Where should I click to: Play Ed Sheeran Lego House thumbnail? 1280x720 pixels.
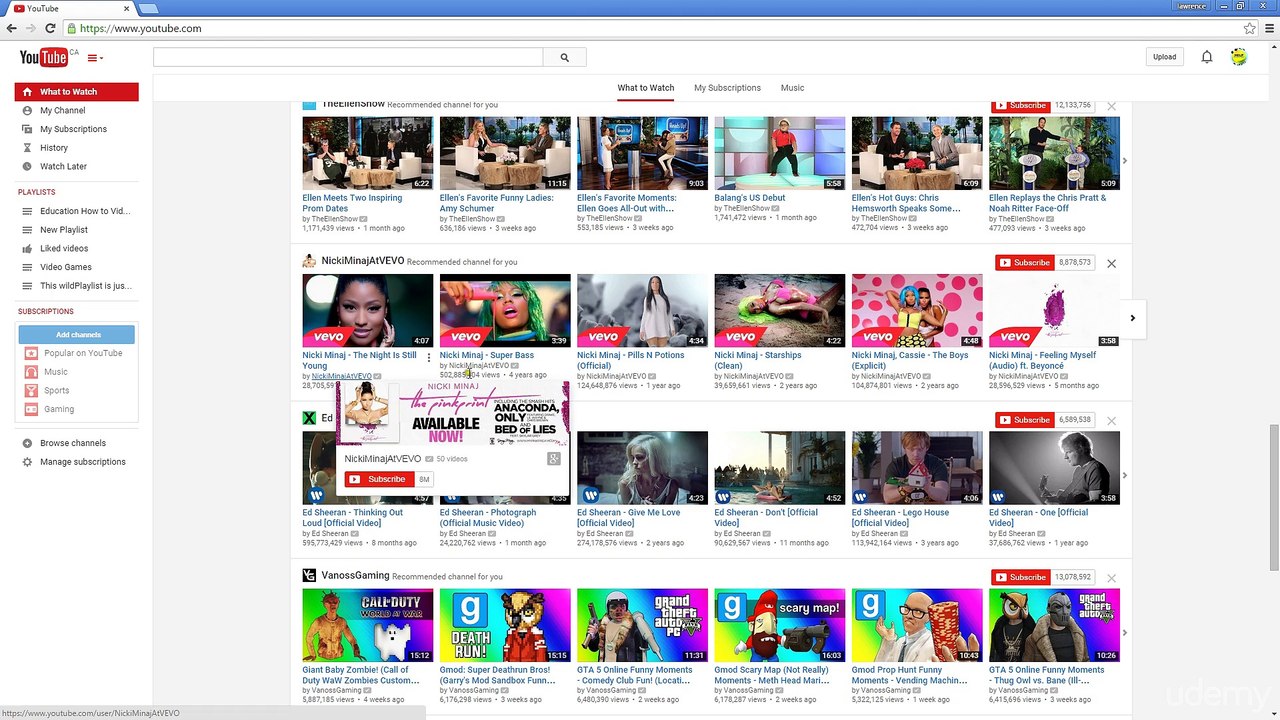(917, 468)
